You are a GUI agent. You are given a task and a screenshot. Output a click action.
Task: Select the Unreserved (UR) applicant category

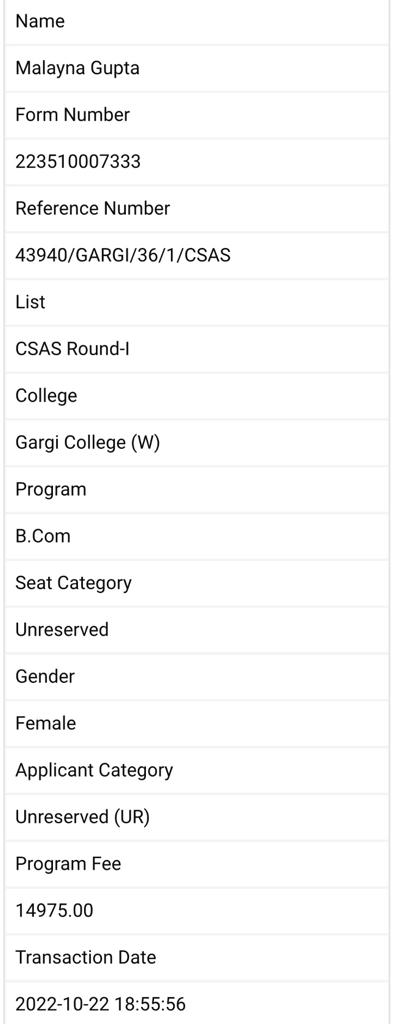click(82, 817)
